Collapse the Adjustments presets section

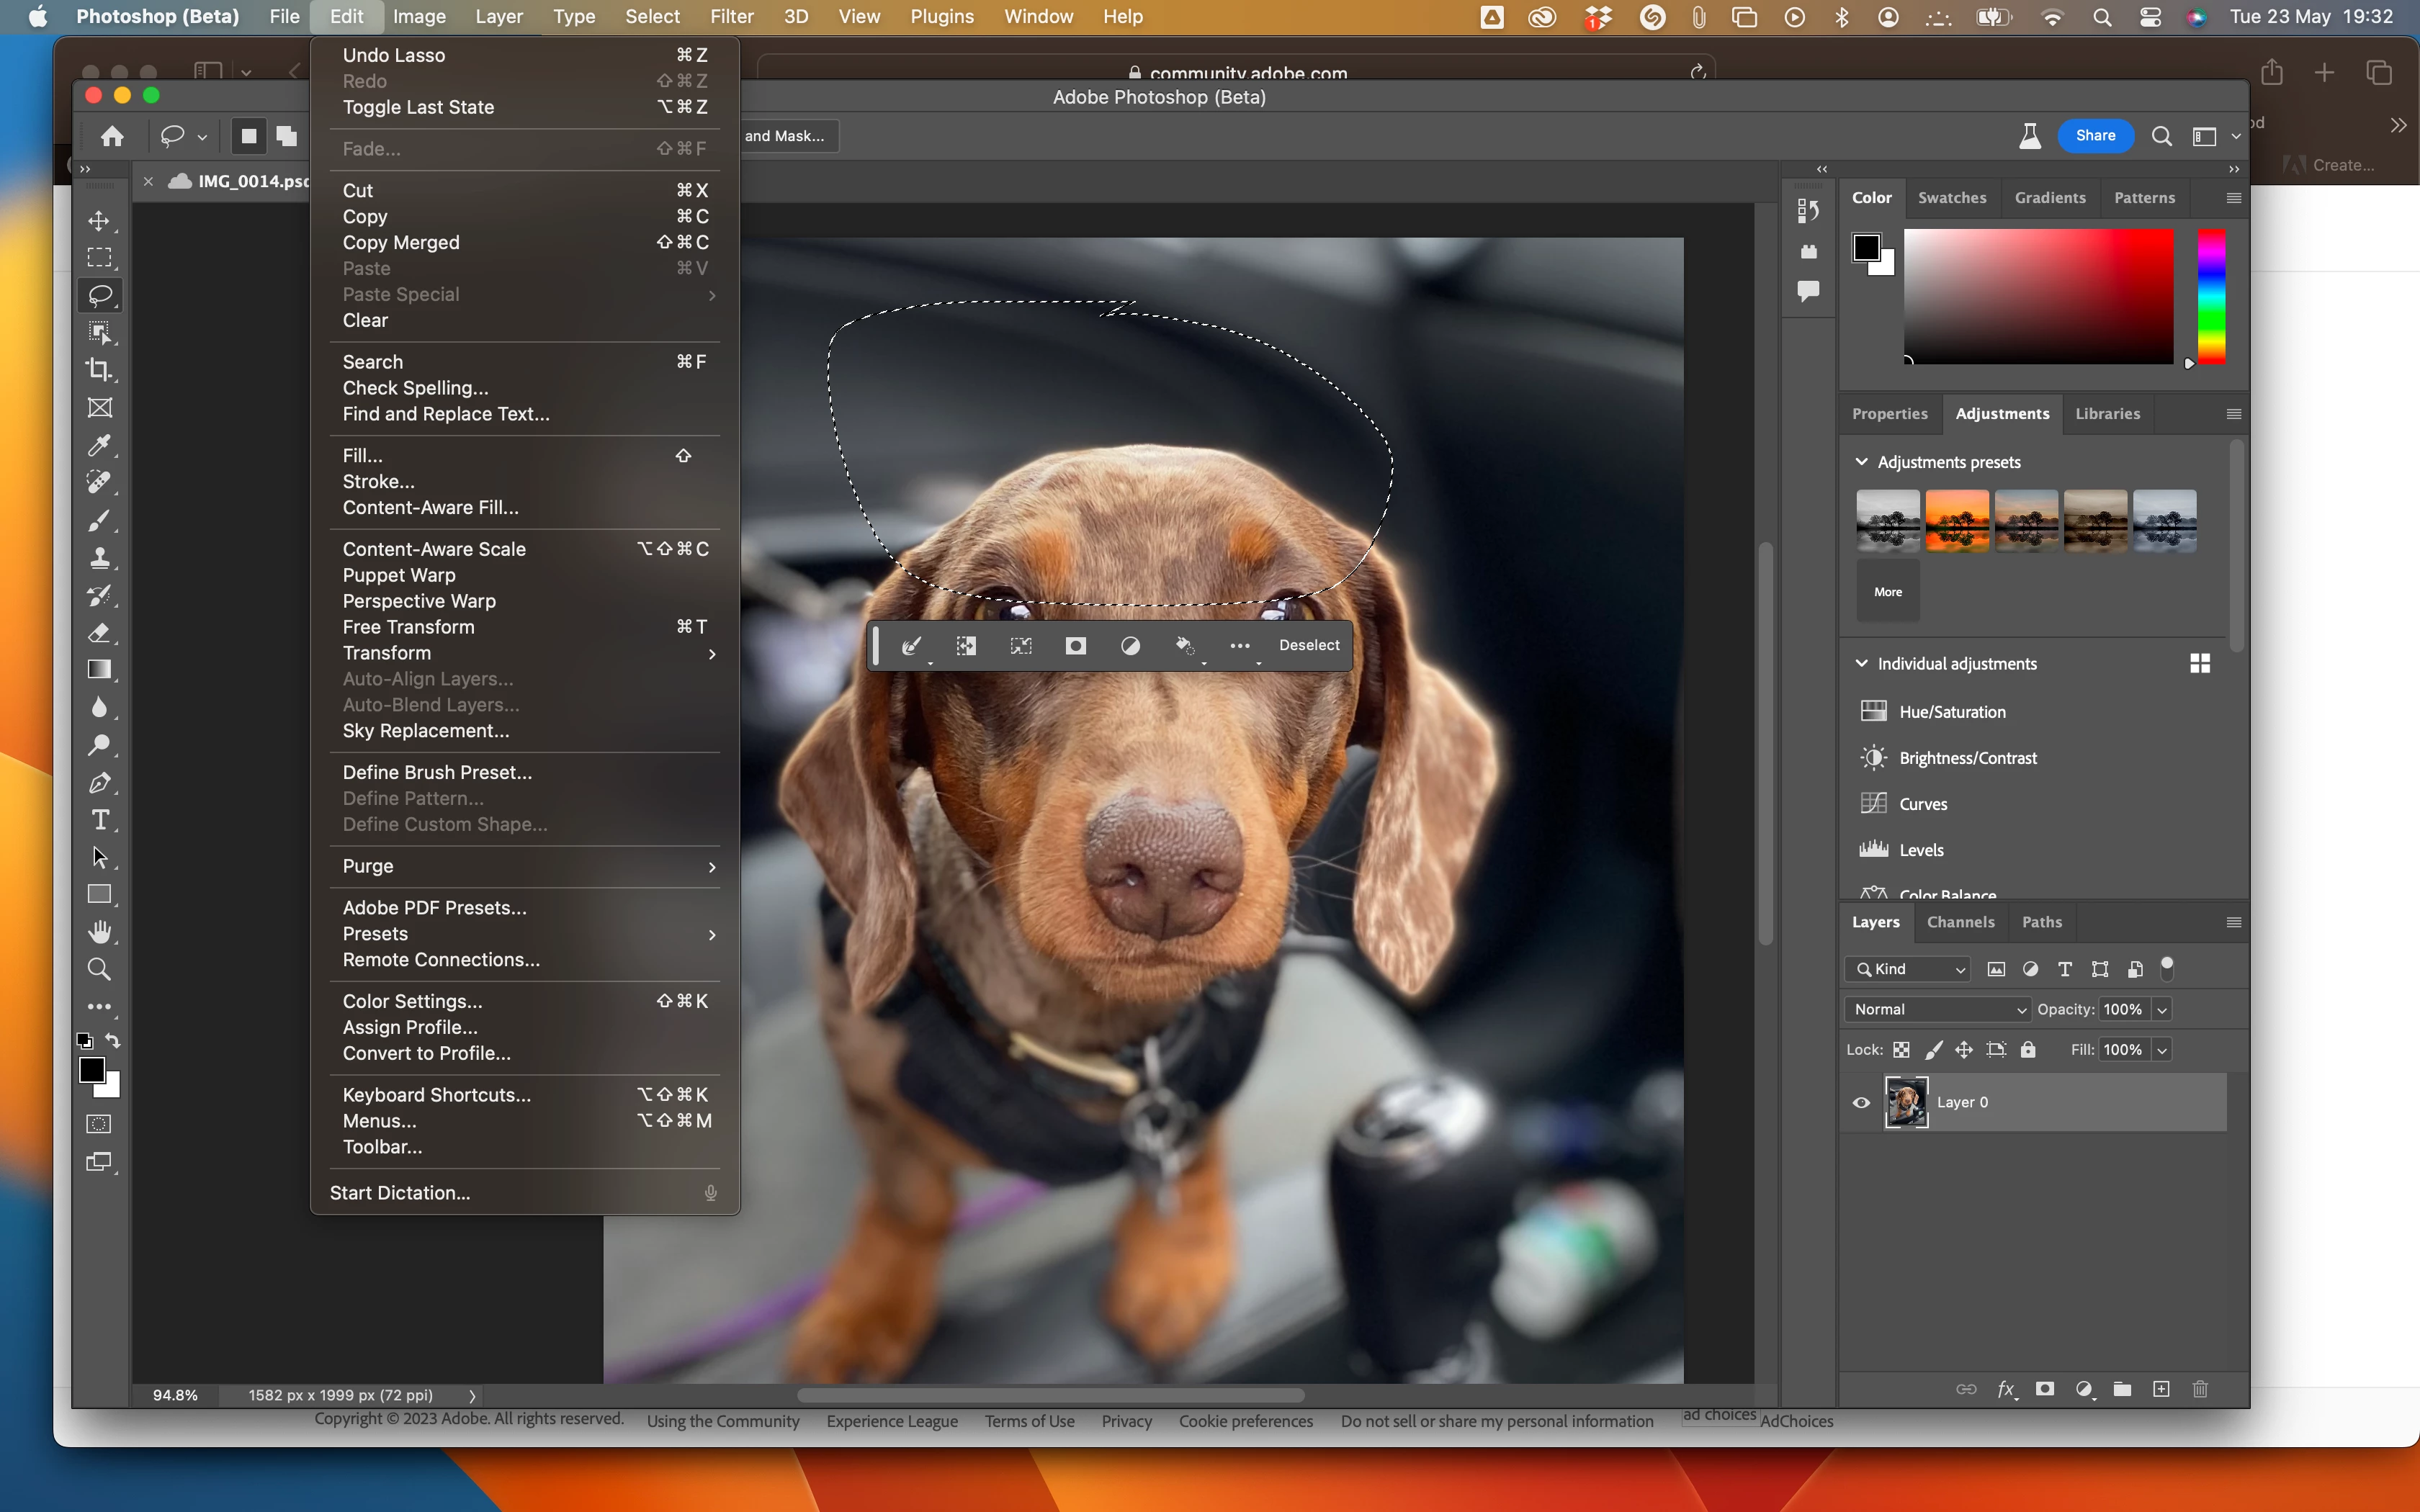click(x=1861, y=462)
